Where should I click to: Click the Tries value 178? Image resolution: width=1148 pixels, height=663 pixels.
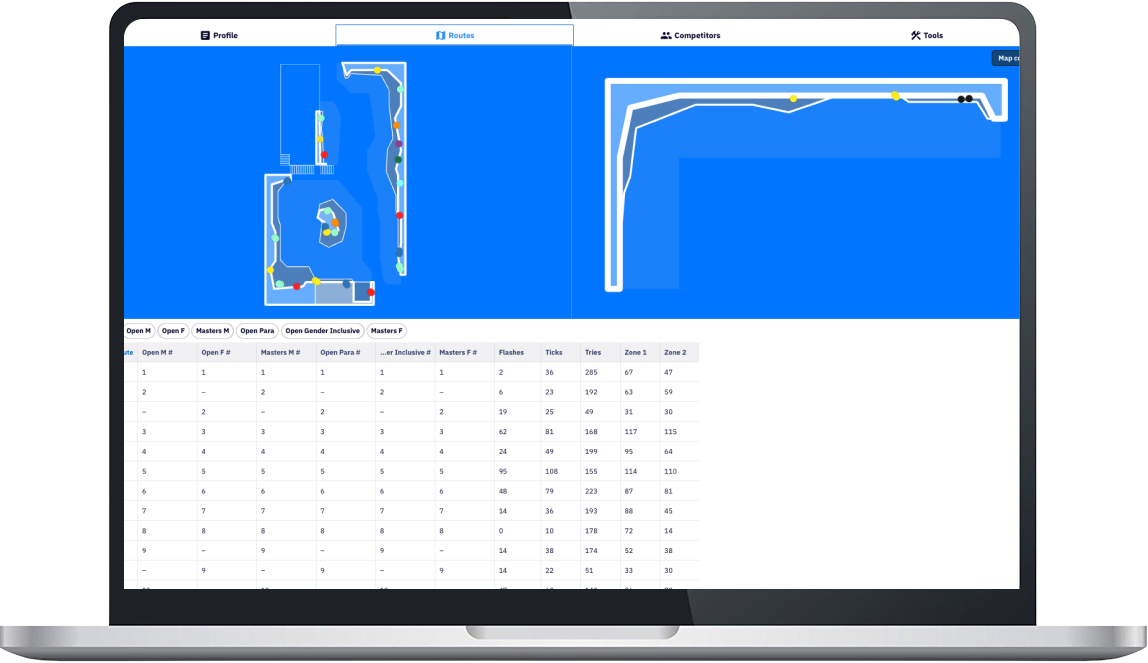592,531
